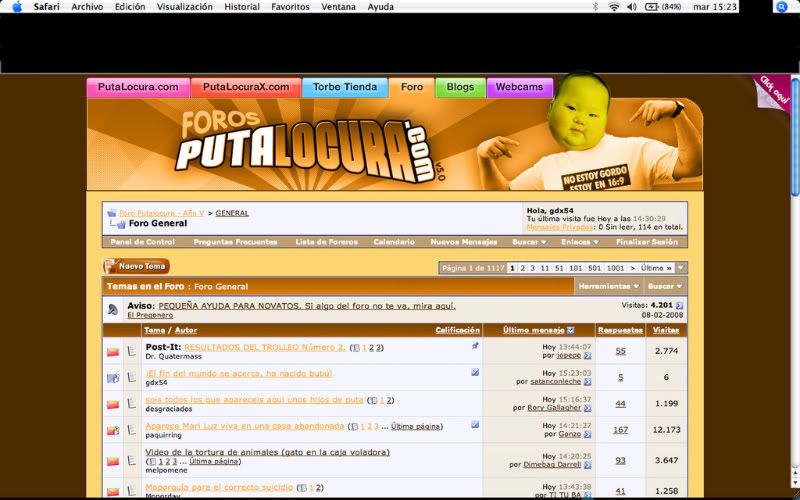The image size is (800, 500).
Task: Jump to page 1001 of forum
Action: pos(615,268)
